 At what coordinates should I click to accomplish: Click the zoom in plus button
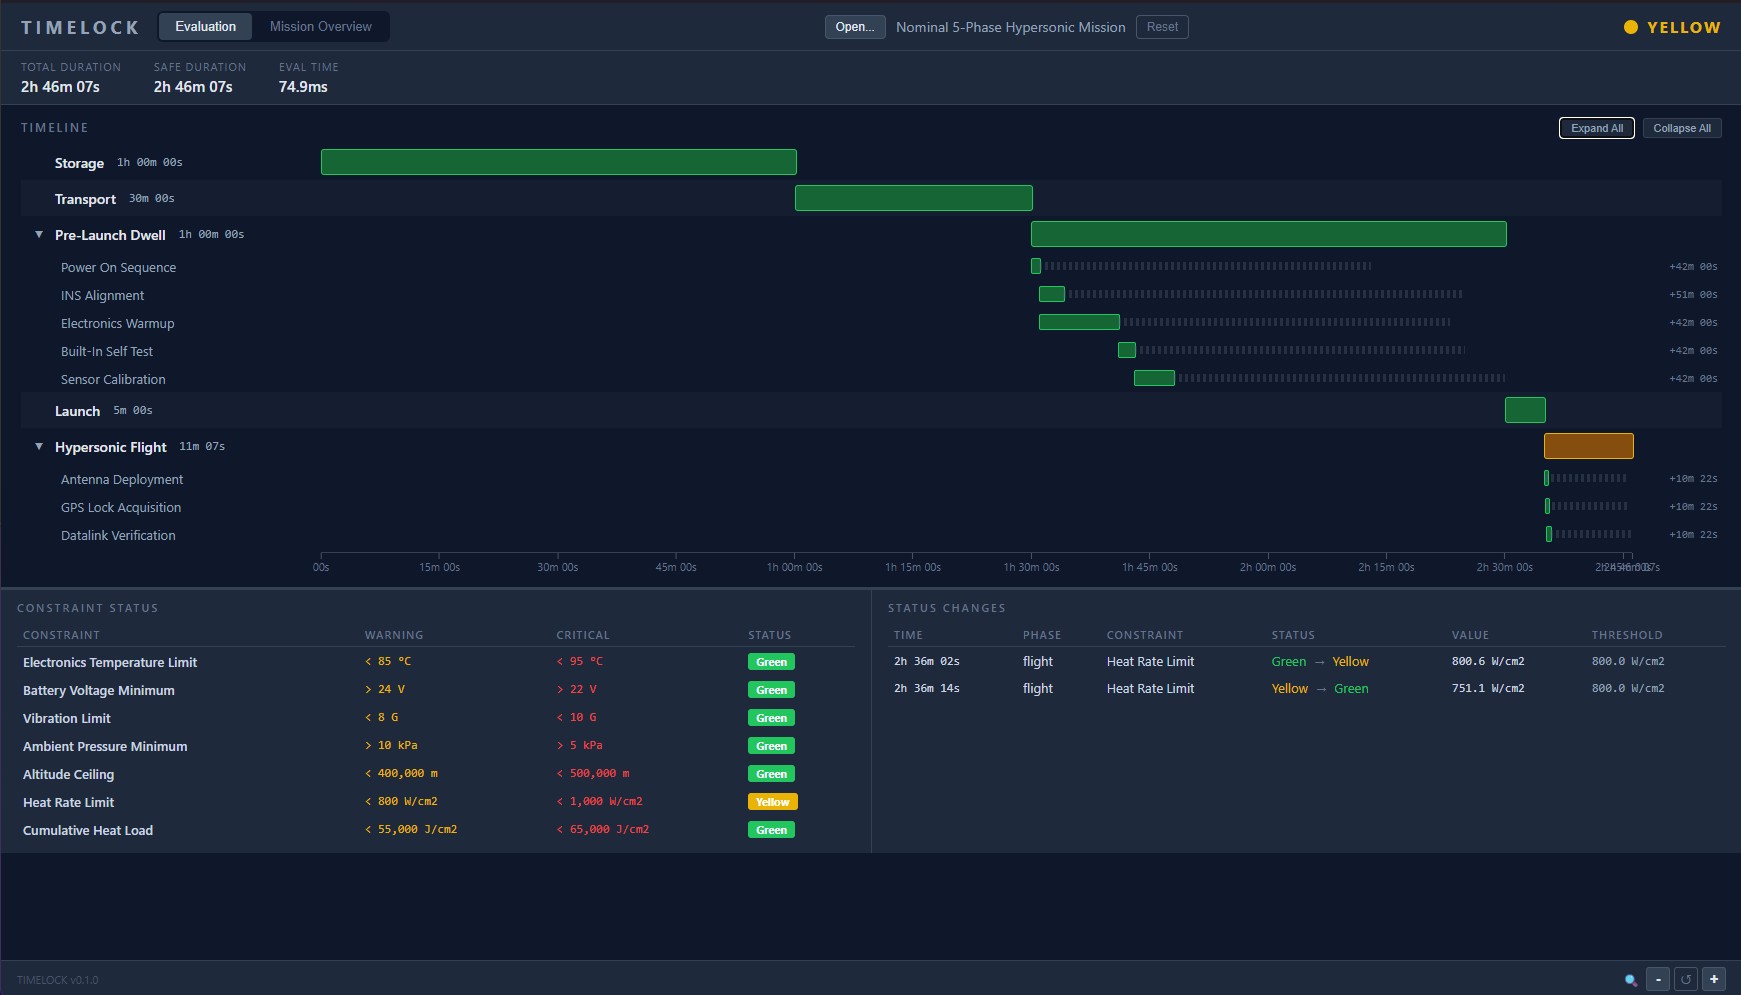(x=1714, y=979)
